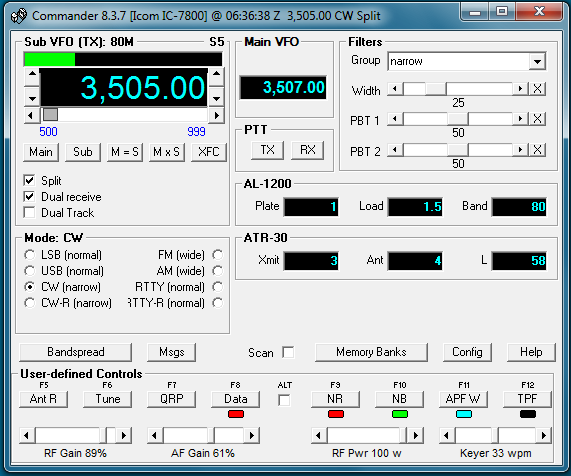Activate PTT RX button
Image resolution: width=571 pixels, height=476 pixels.
coord(307,150)
